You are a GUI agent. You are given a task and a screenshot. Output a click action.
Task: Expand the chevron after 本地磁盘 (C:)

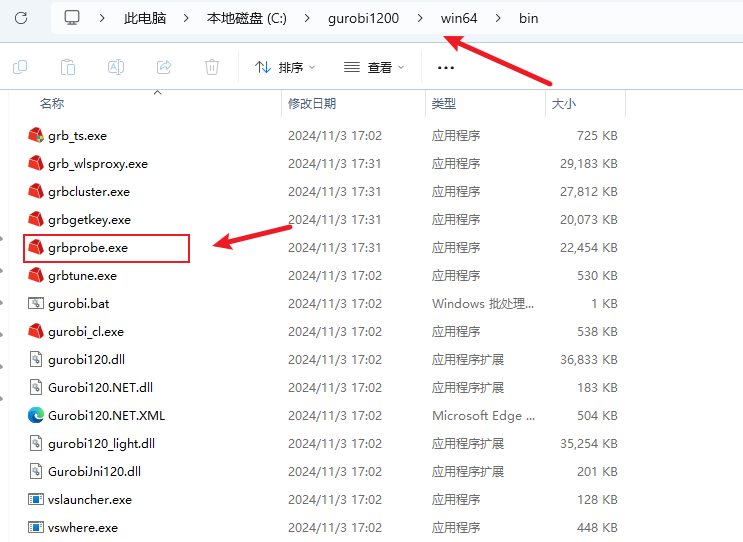pos(308,18)
